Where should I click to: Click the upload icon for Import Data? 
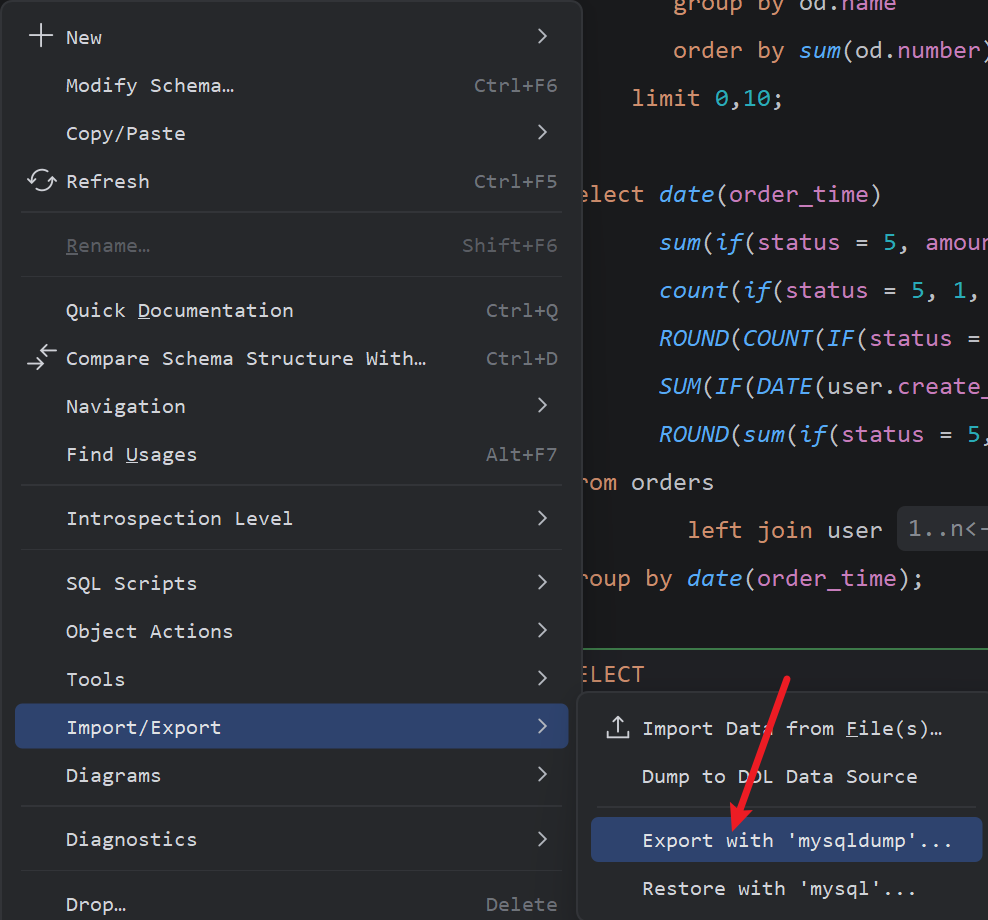(618, 727)
